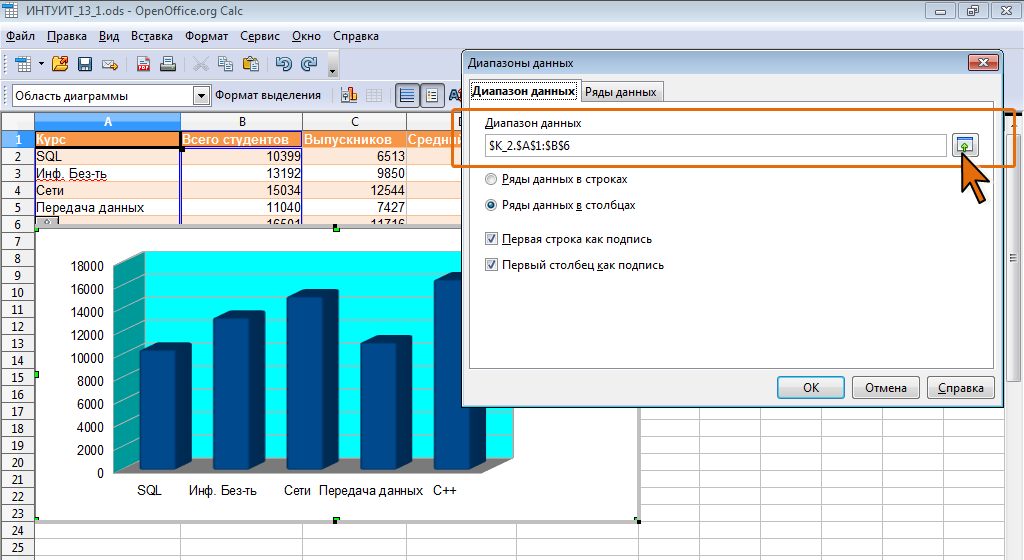This screenshot has height=560, width=1024.
Task: Select 'Ряды данных в столбцах' radio button
Action: pyautogui.click(x=491, y=205)
